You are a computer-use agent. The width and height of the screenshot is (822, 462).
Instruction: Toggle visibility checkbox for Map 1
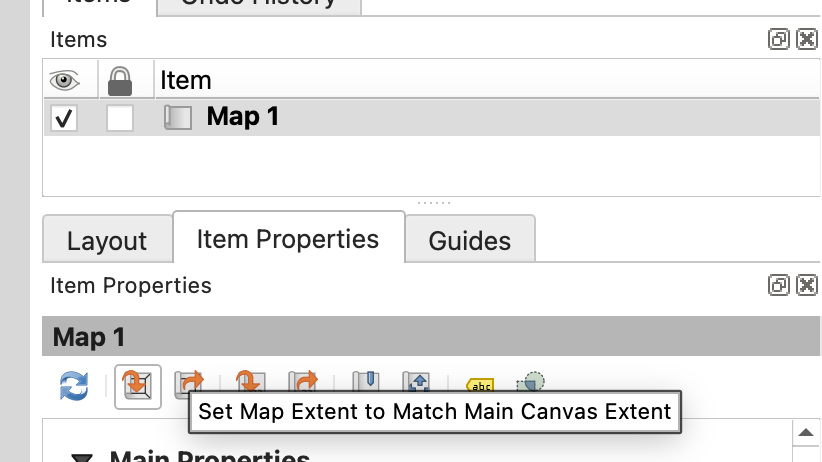click(x=64, y=118)
